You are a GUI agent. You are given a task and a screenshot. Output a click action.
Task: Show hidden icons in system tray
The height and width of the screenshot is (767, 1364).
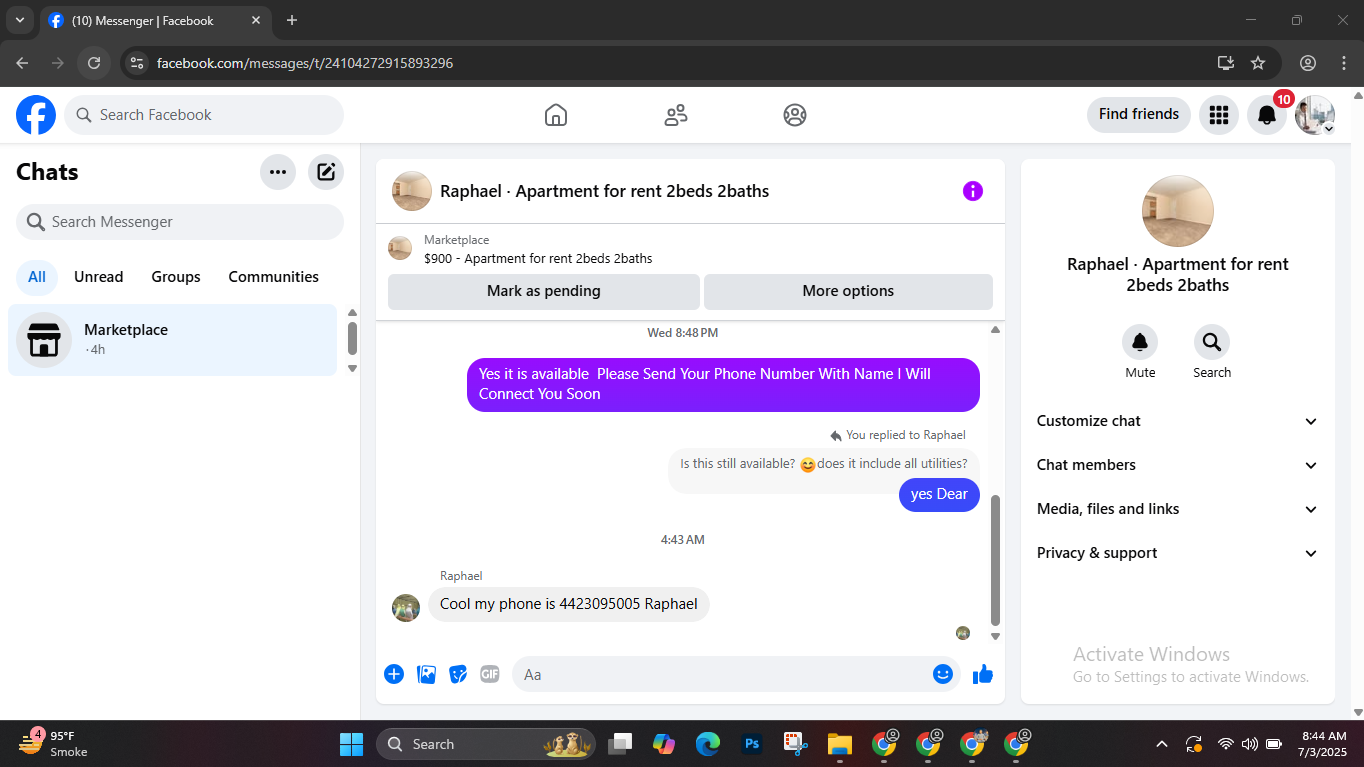pos(1162,744)
